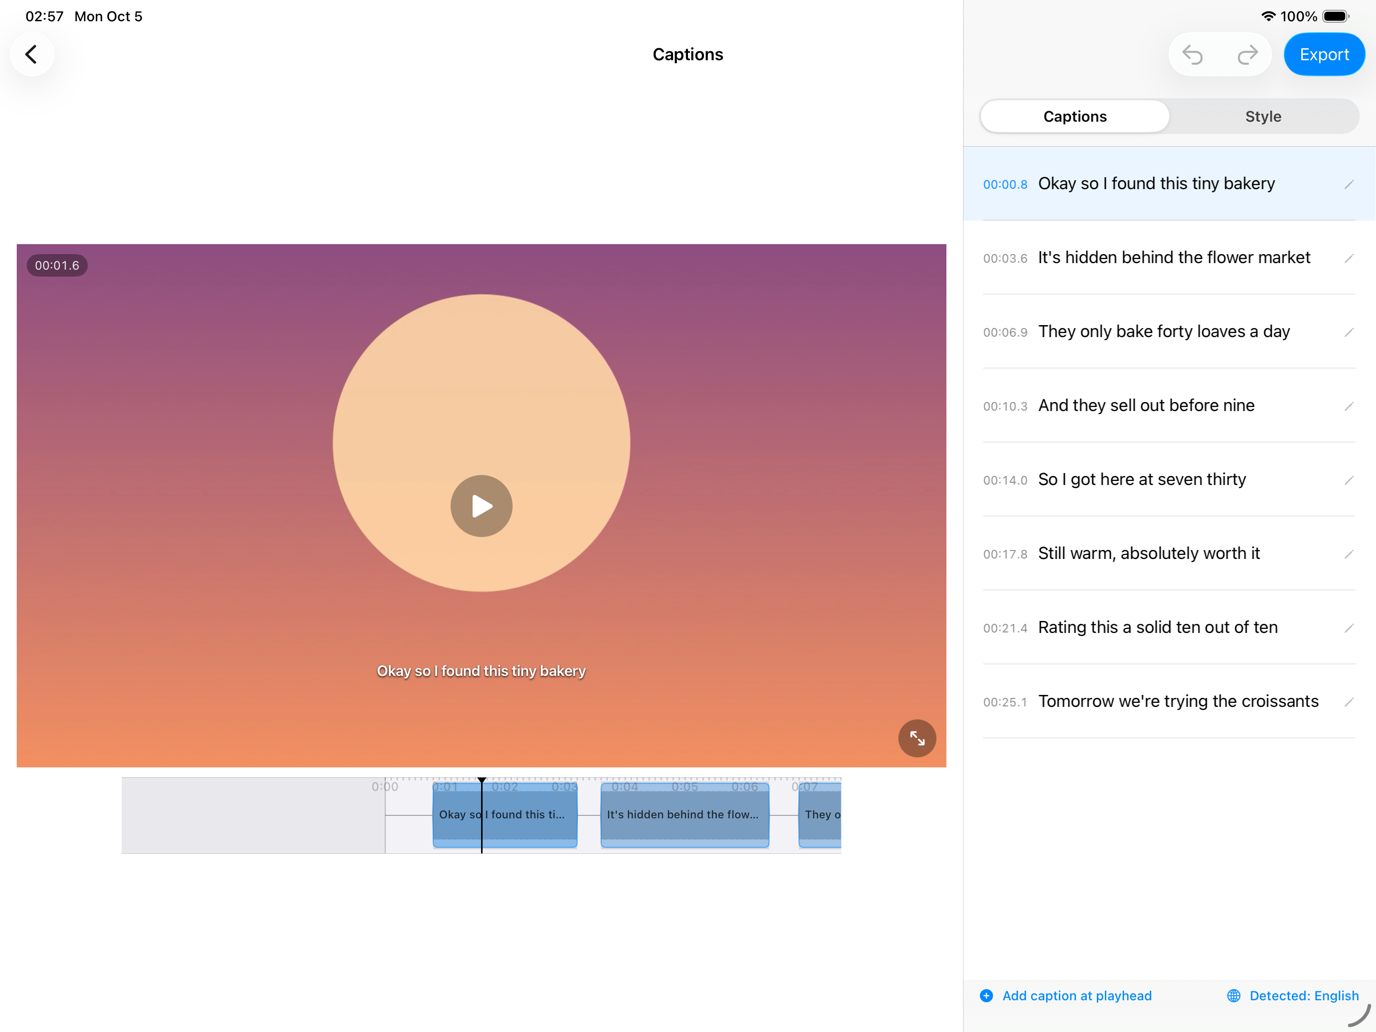Click the 00:01.6 timecode badge on video
The height and width of the screenshot is (1032, 1376).
point(57,265)
